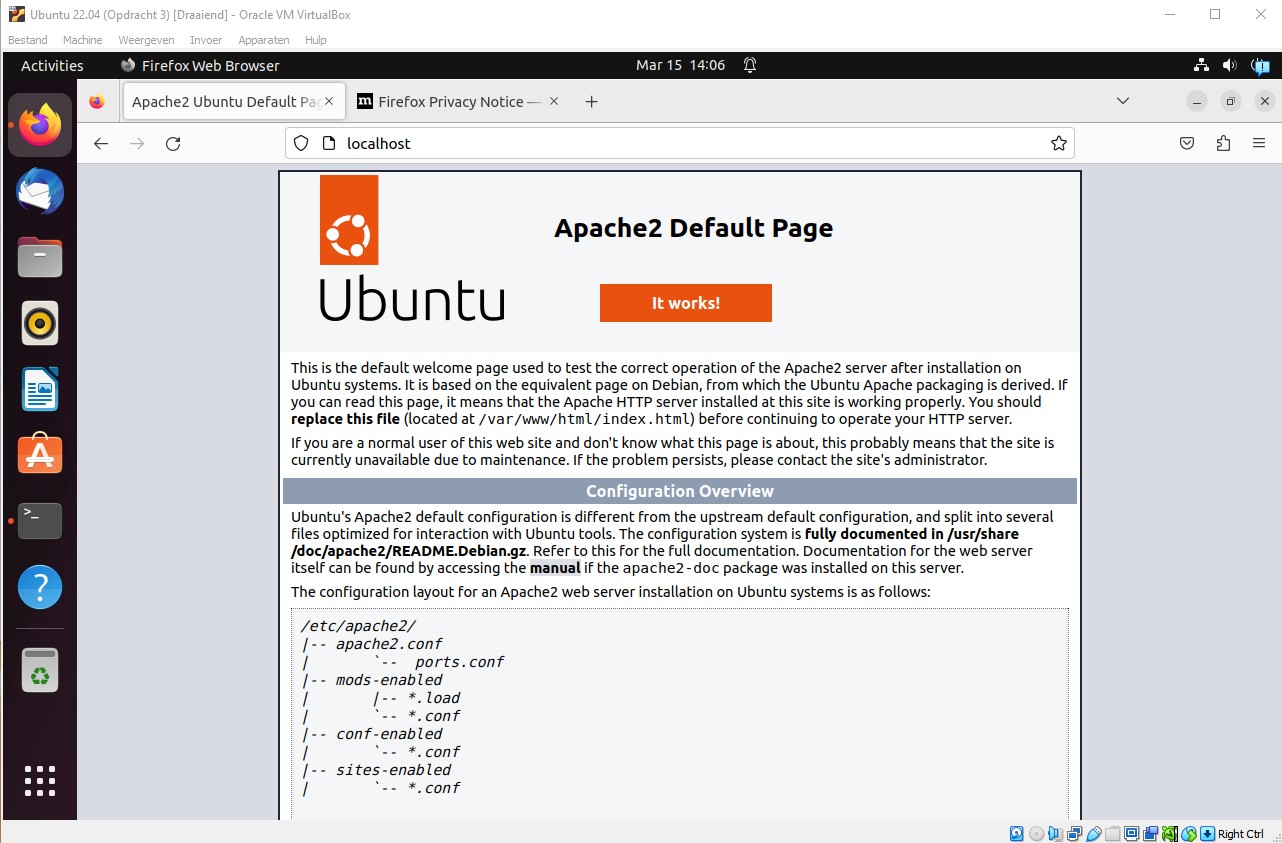Open the Apparaten menu
This screenshot has width=1282, height=843.
(264, 40)
